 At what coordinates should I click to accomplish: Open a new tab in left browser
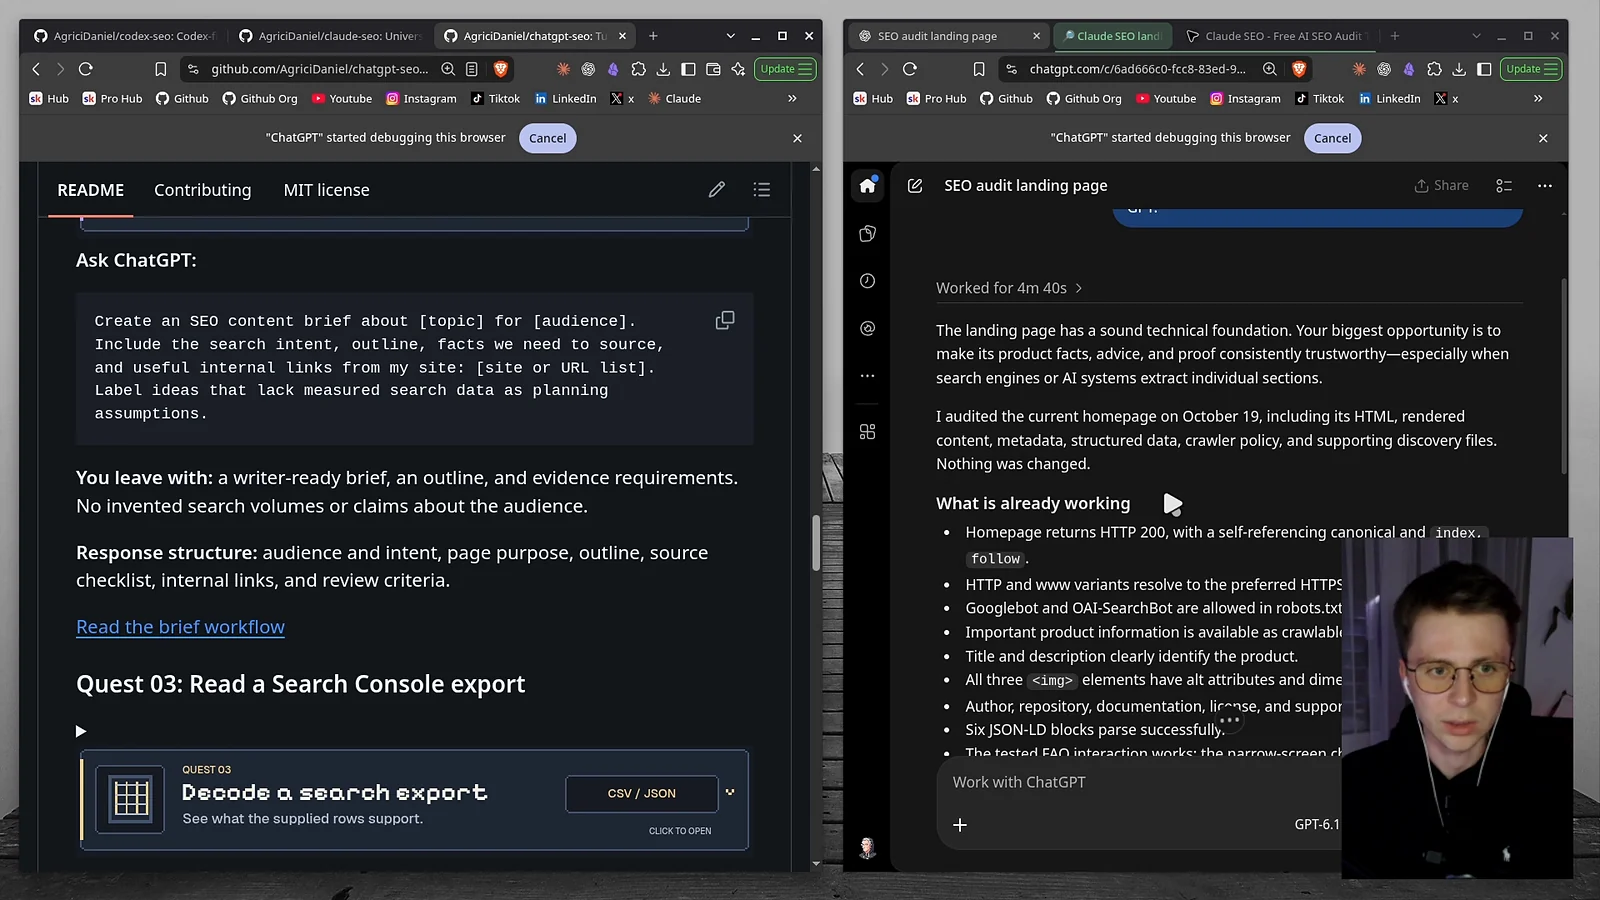(653, 36)
